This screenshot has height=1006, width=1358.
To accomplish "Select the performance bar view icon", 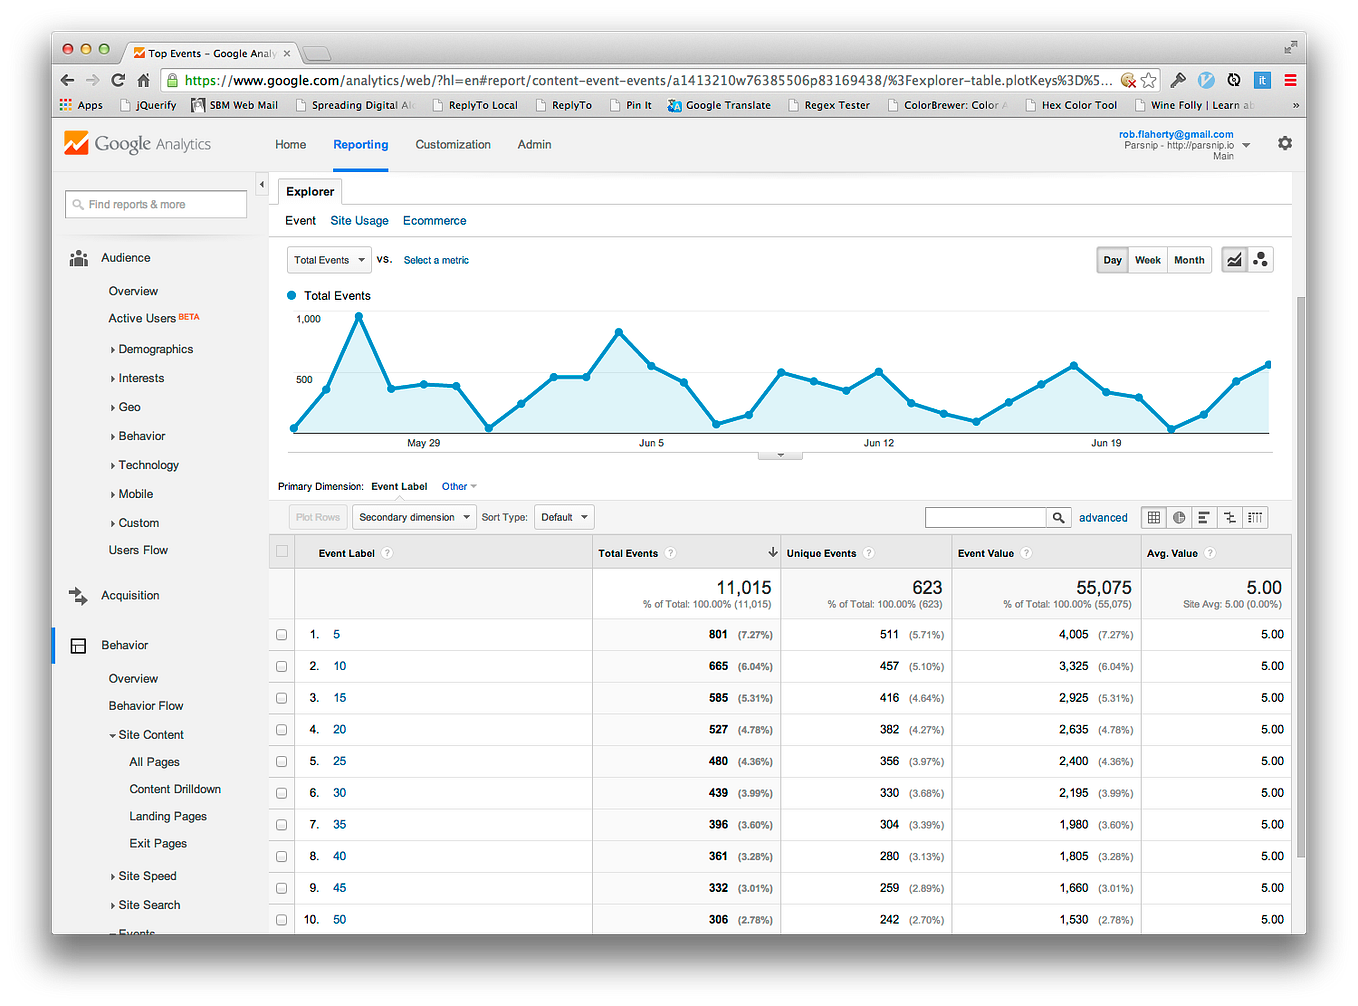I will click(x=1205, y=517).
